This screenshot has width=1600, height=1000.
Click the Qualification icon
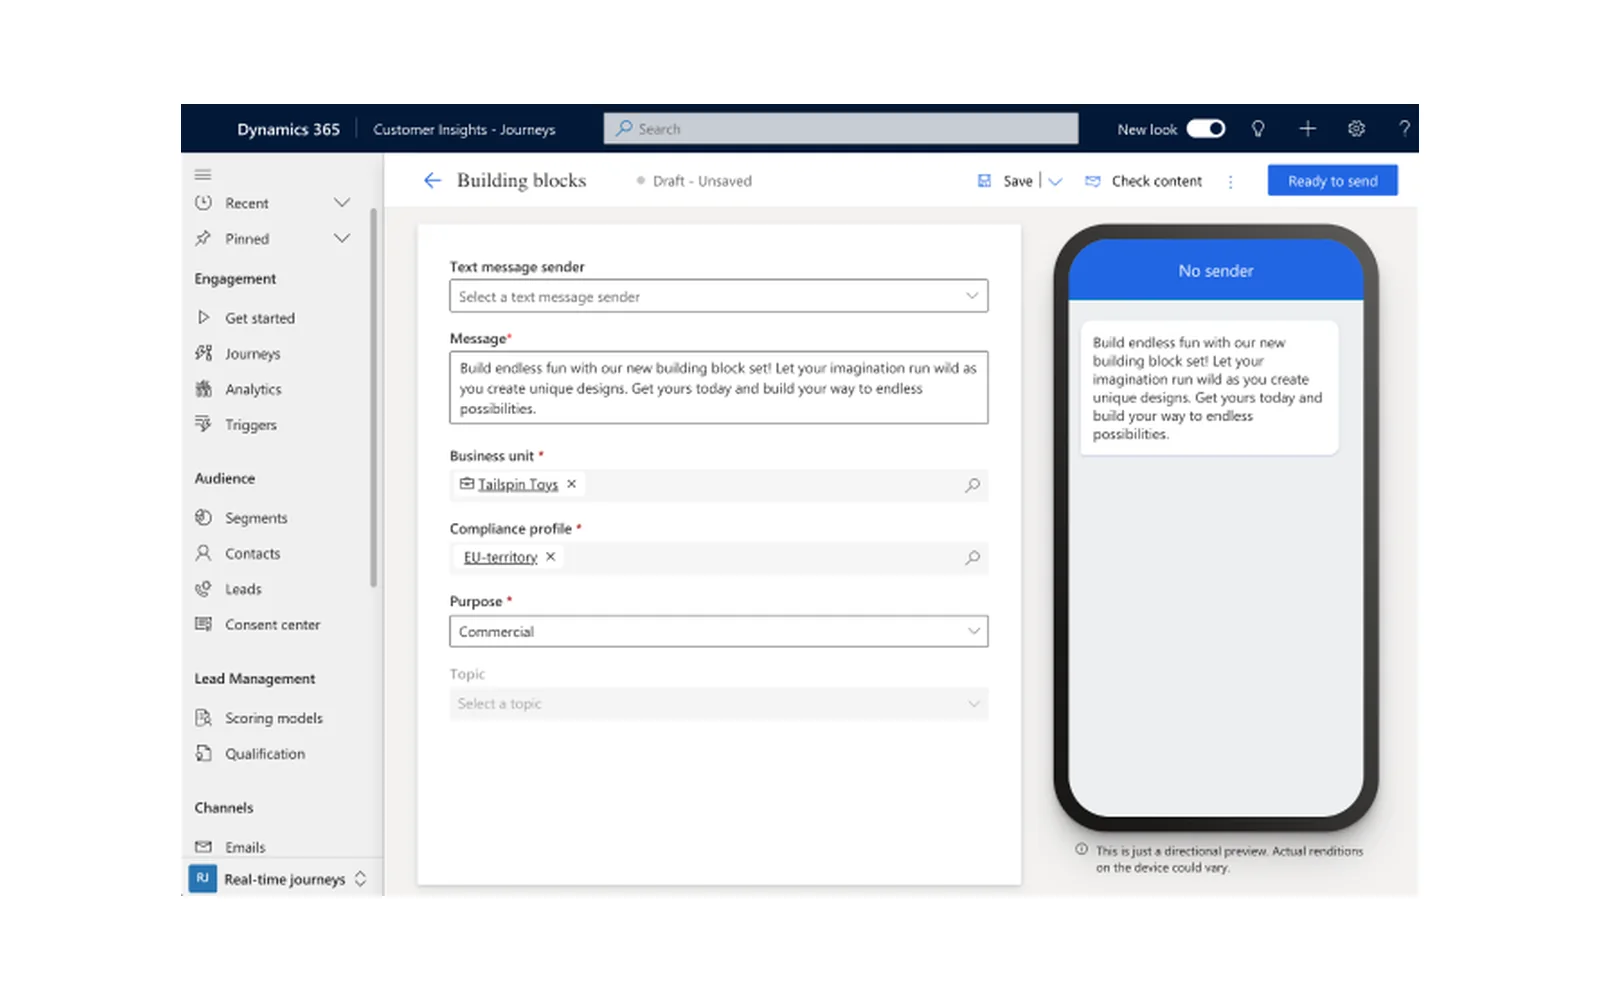tap(203, 753)
